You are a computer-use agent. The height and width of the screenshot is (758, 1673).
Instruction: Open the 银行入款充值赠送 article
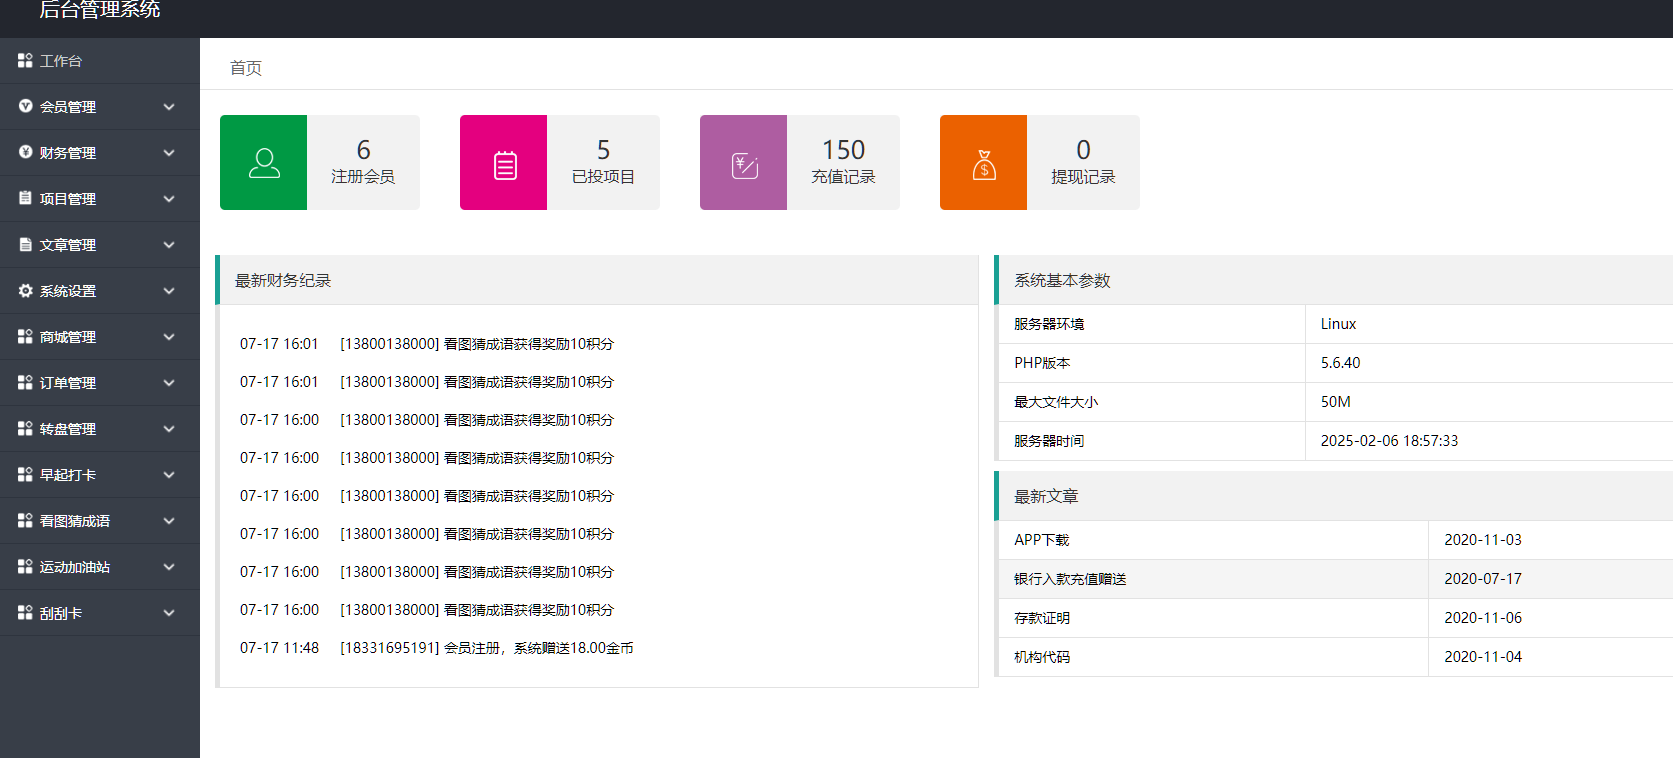(x=1070, y=579)
